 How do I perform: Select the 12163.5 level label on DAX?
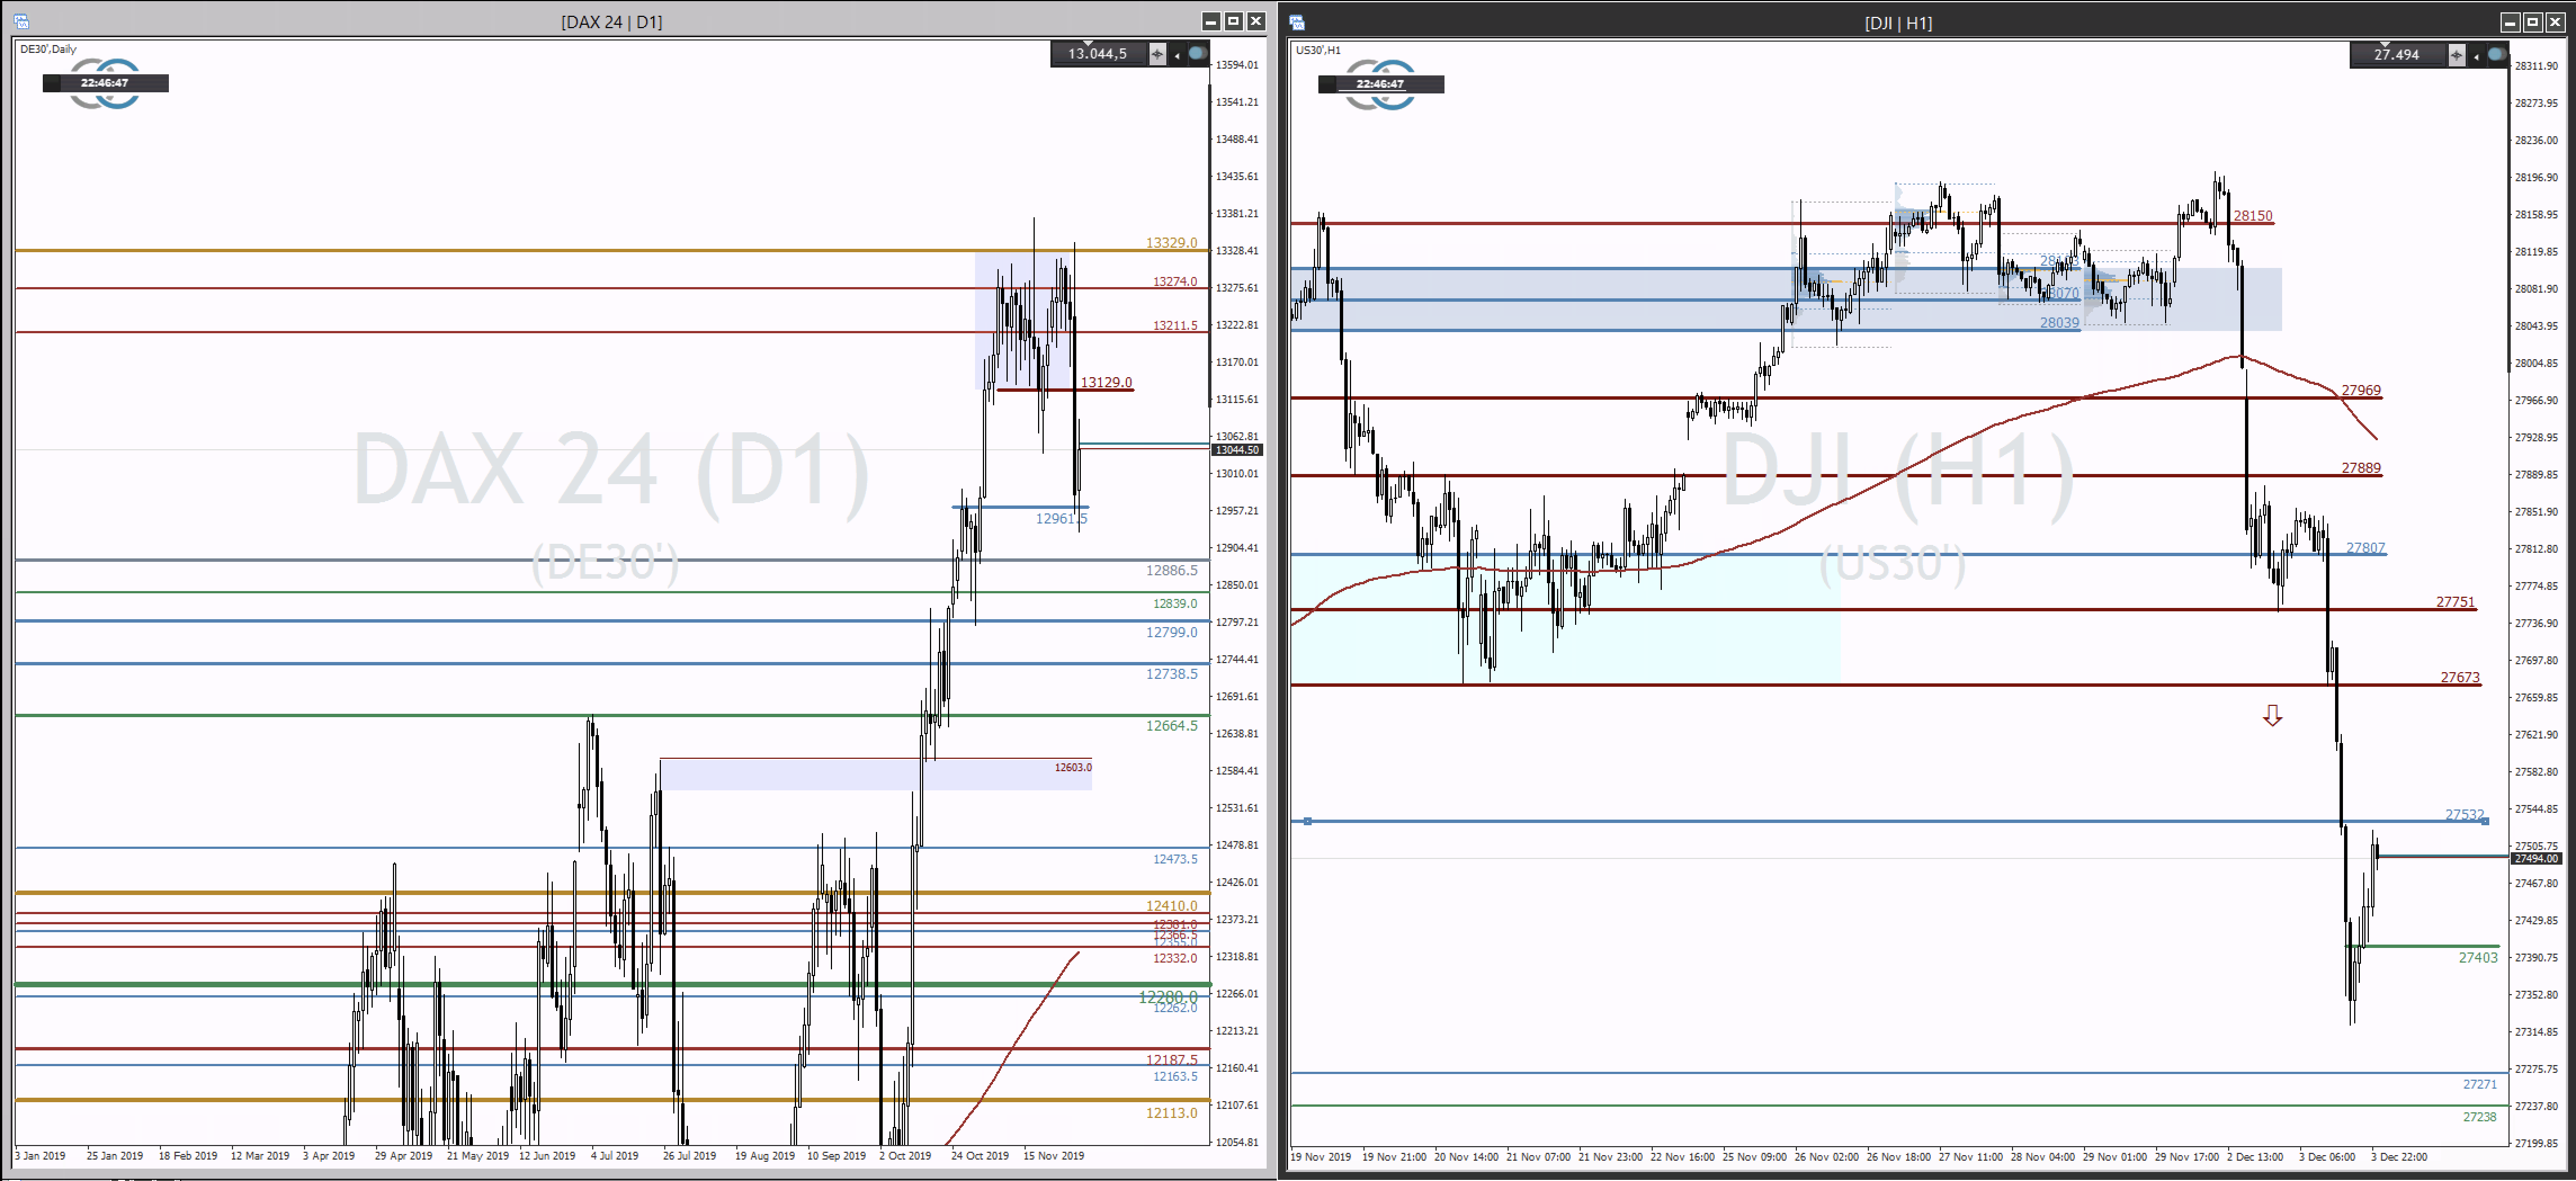(x=1174, y=1077)
